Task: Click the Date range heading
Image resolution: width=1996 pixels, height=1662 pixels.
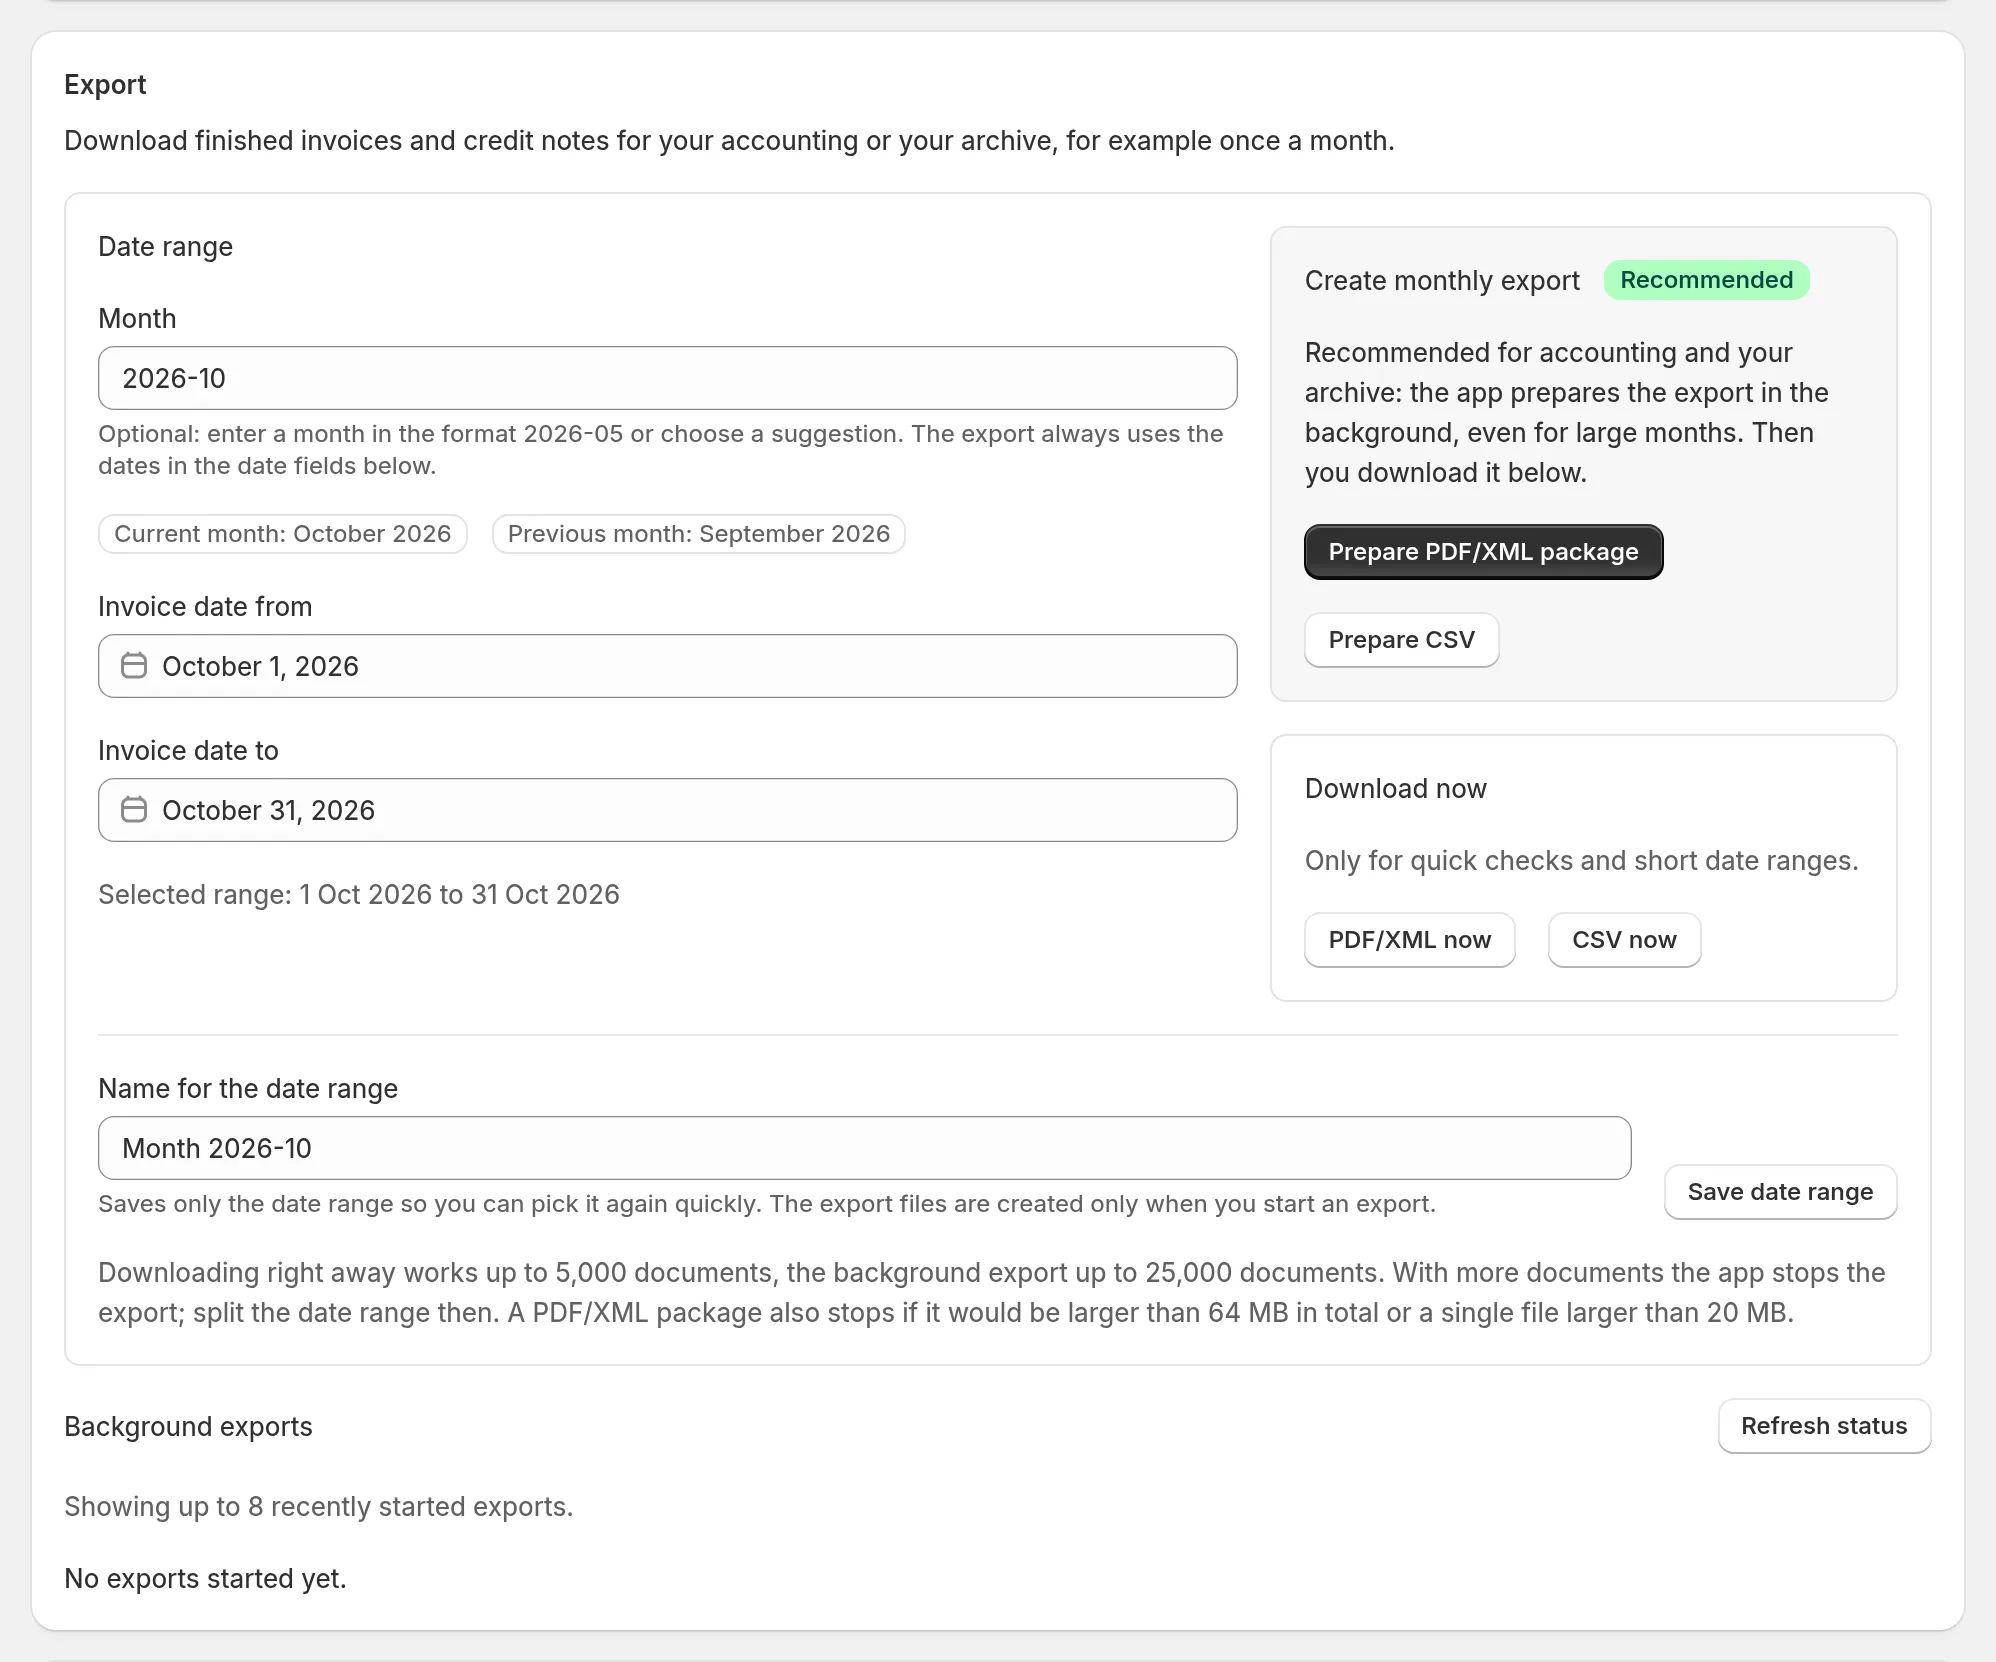Action: [165, 246]
